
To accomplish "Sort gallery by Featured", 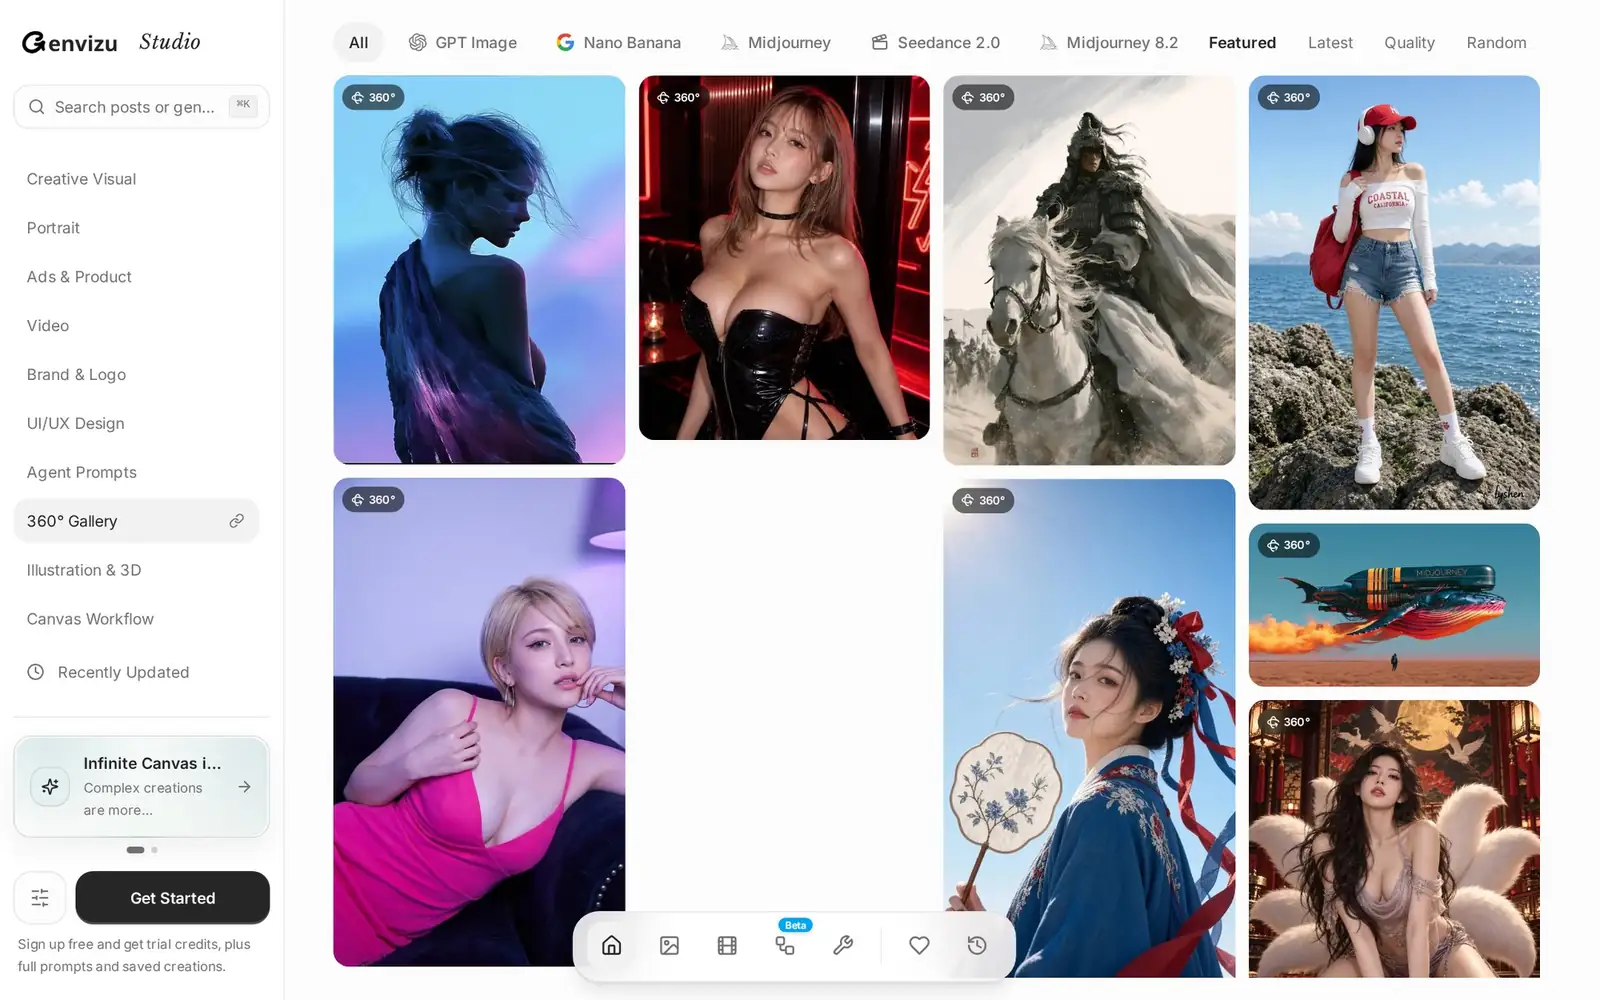I will (1242, 43).
